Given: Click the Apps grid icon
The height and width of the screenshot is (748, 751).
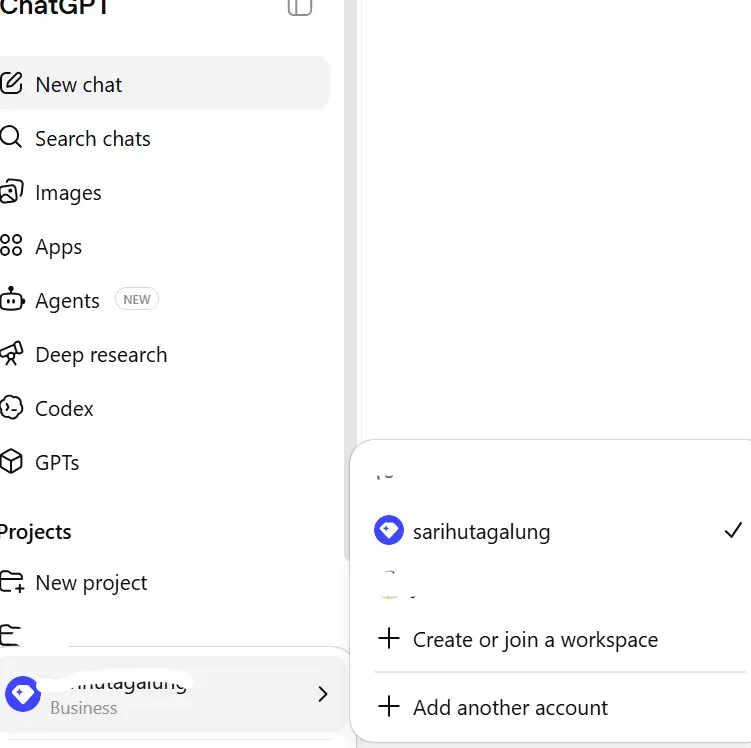Looking at the screenshot, I should 11,246.
